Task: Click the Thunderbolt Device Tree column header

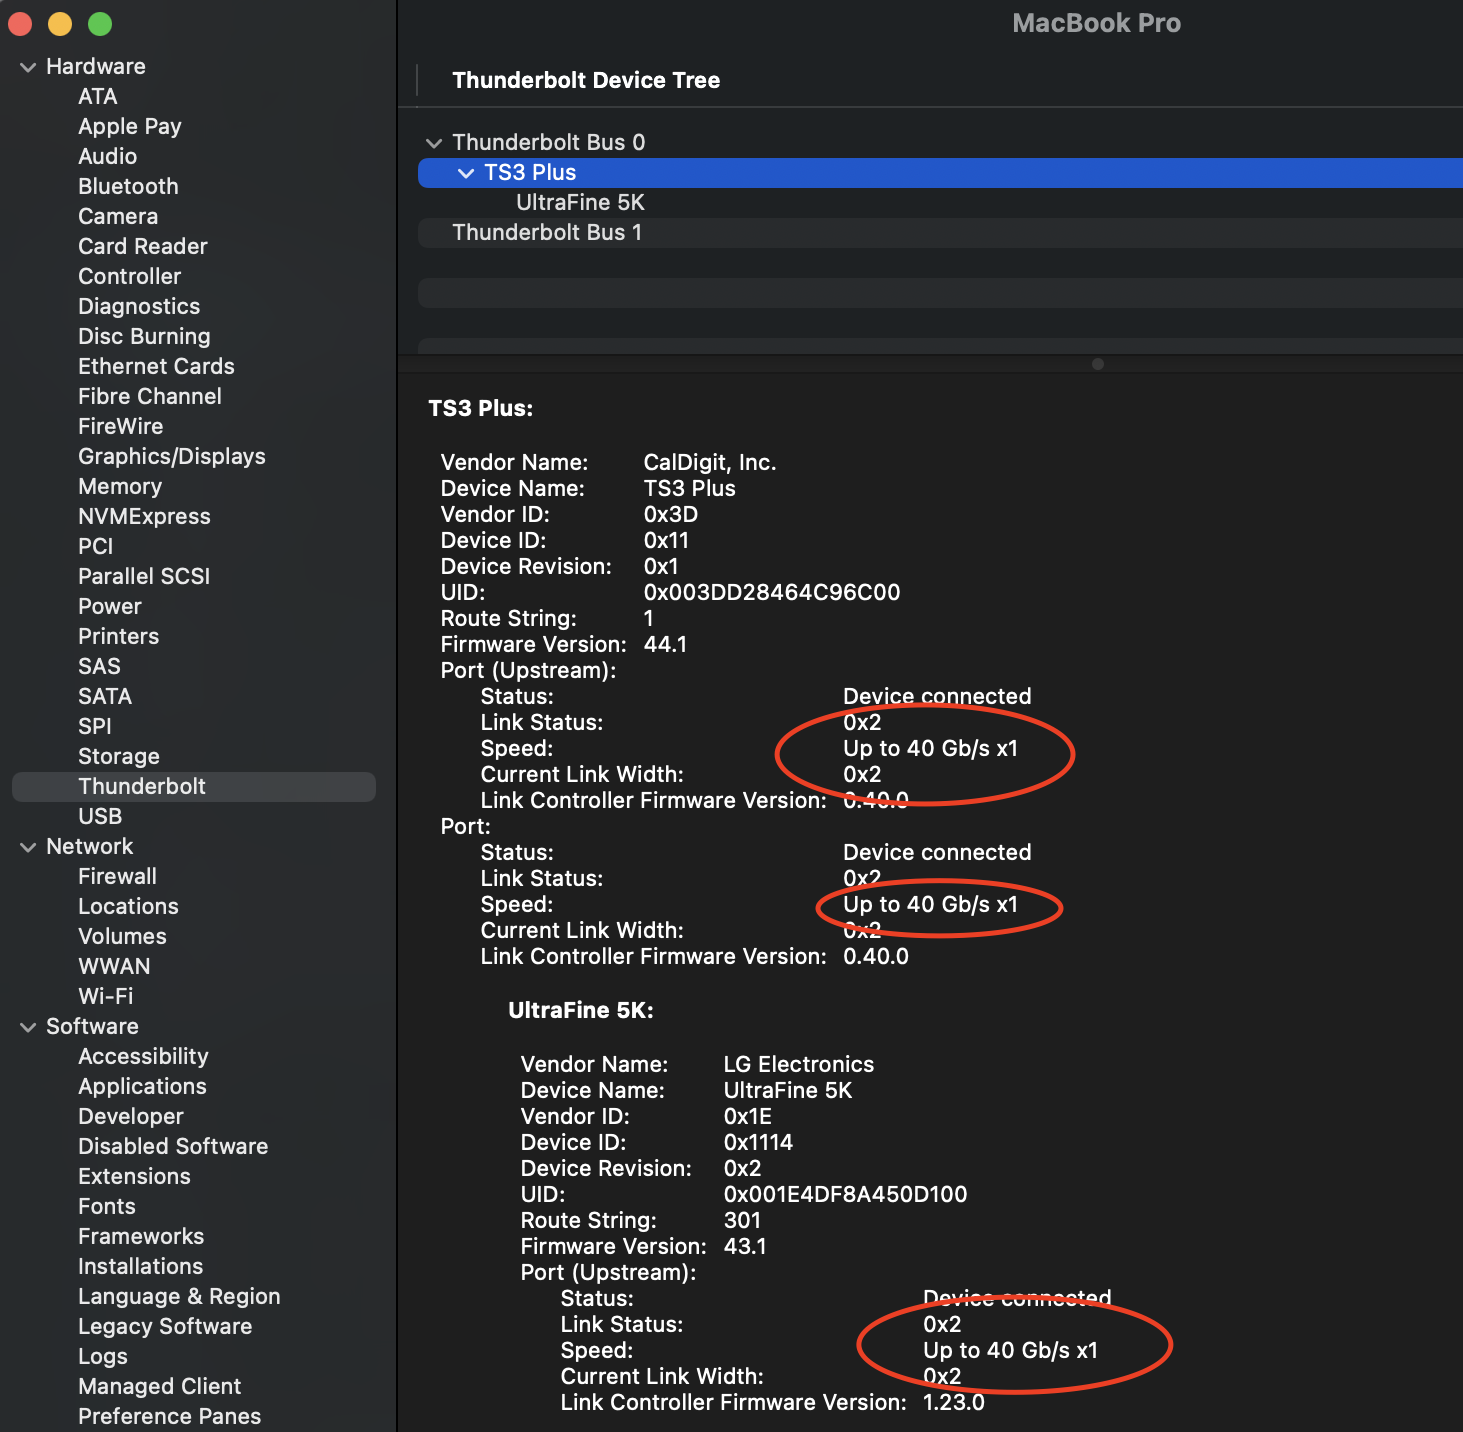Action: (x=586, y=80)
